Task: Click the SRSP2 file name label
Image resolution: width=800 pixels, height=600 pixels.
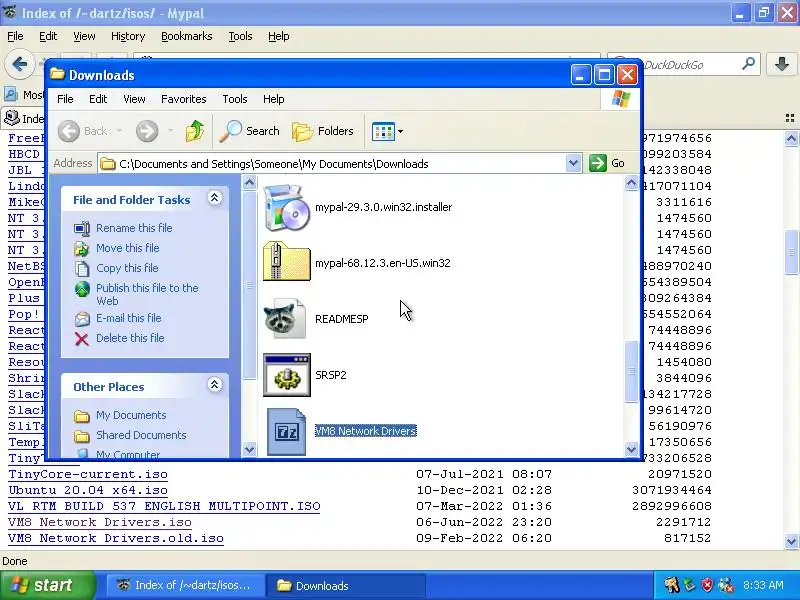Action: [331, 375]
